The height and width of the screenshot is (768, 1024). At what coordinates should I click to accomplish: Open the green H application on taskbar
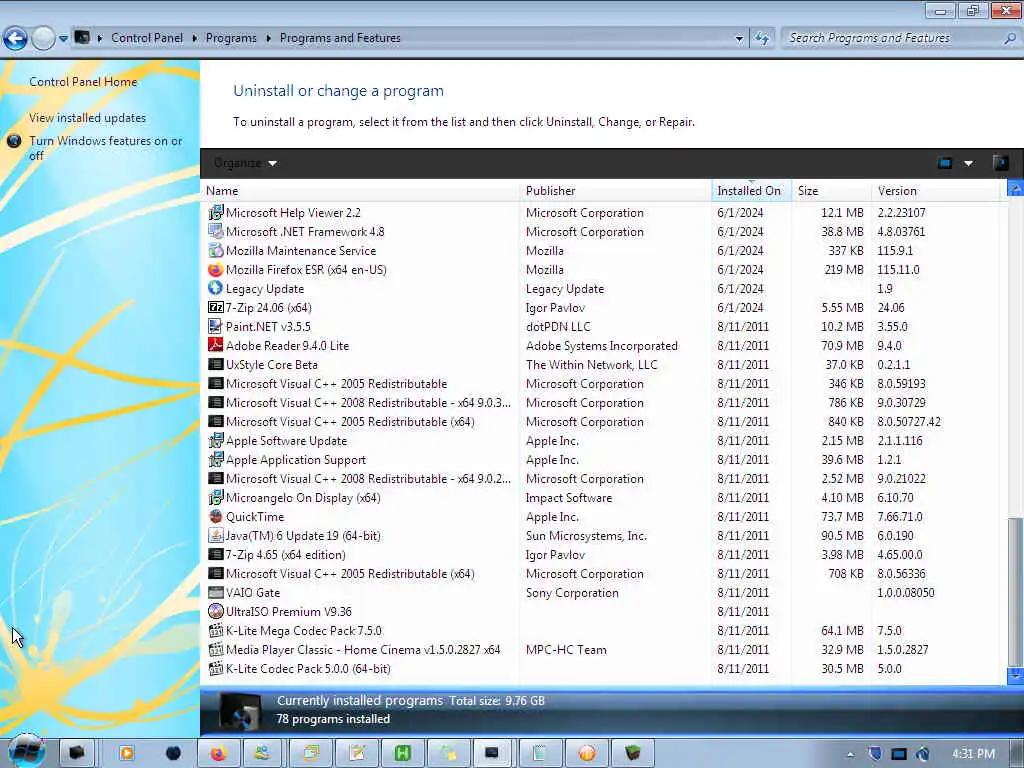402,754
